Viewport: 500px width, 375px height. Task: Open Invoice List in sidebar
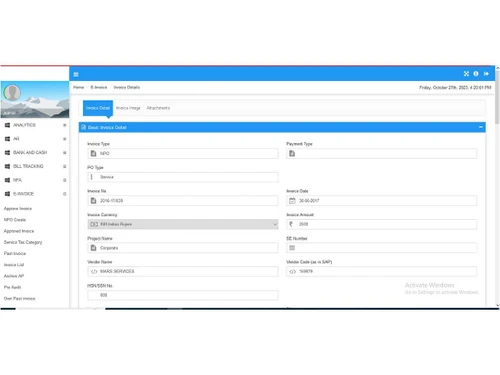(x=14, y=265)
